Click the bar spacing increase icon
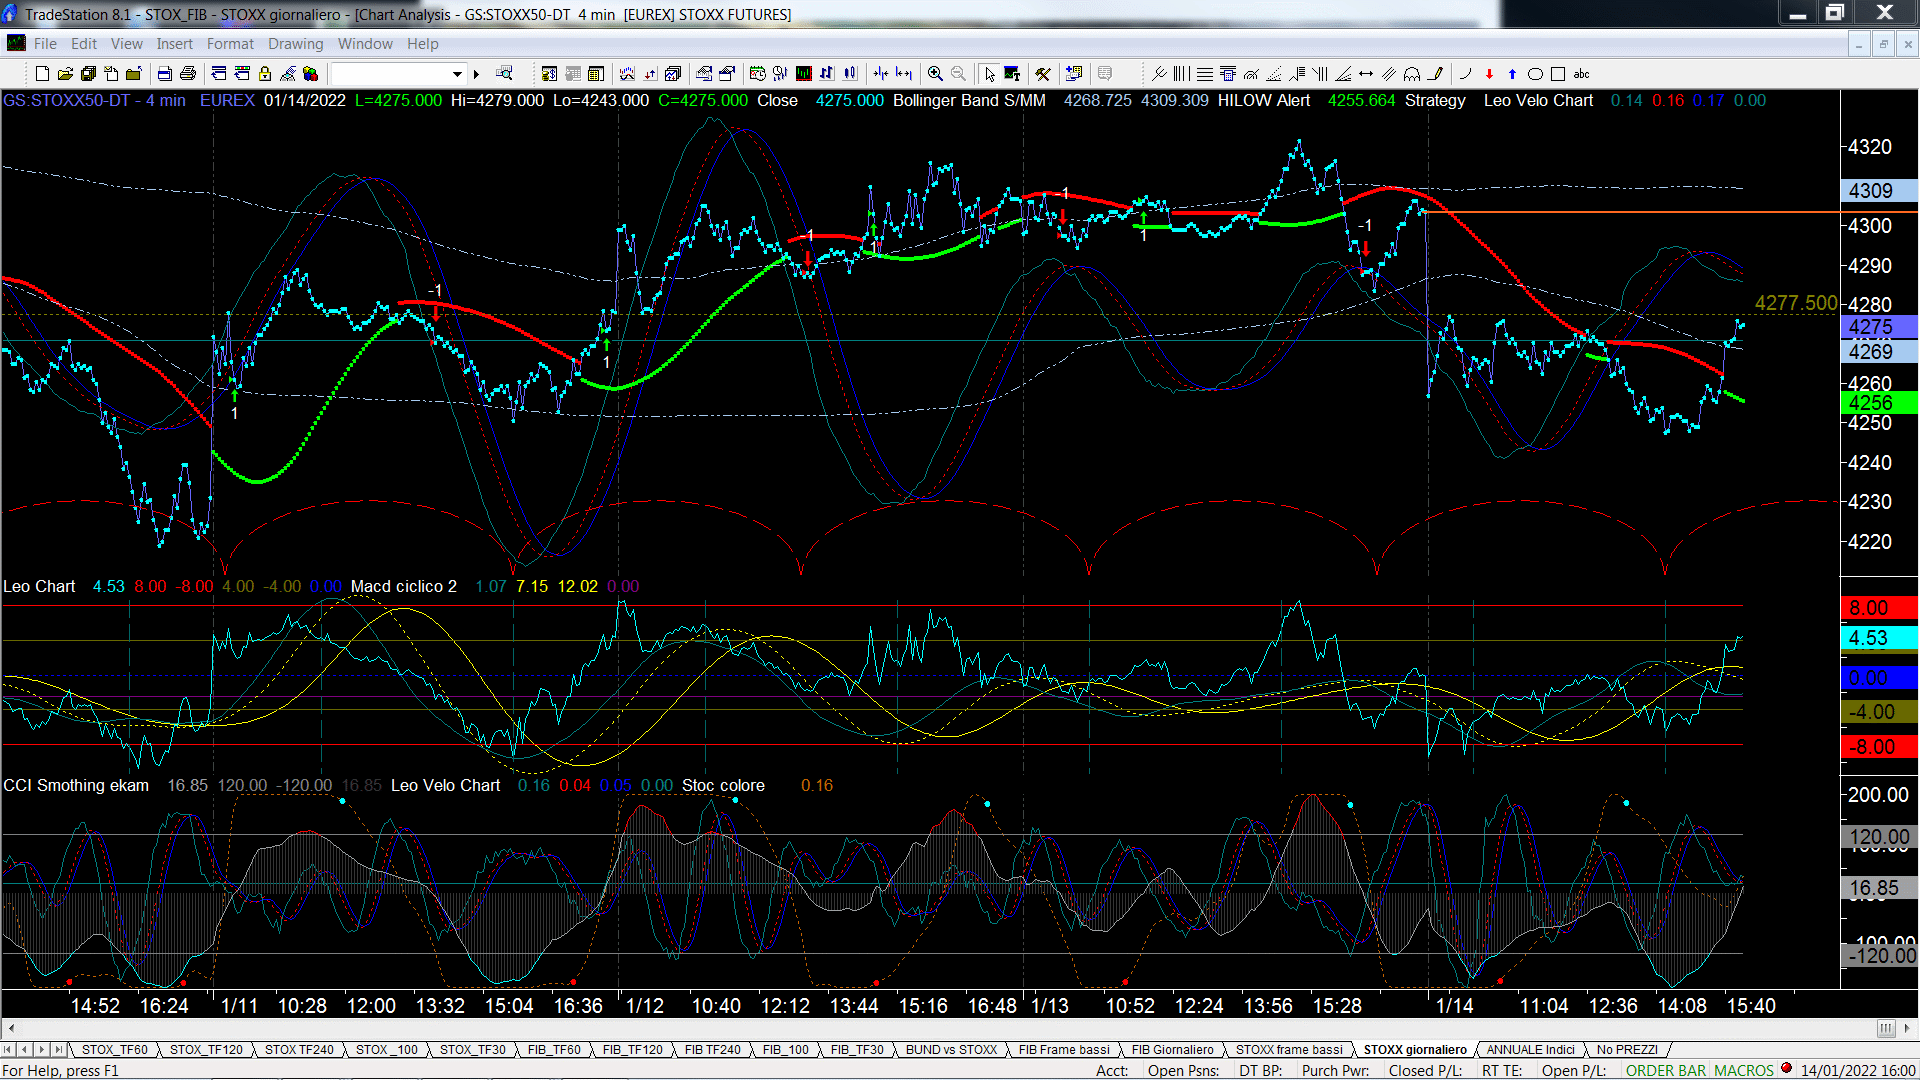The height and width of the screenshot is (1080, 1920). pyautogui.click(x=904, y=74)
